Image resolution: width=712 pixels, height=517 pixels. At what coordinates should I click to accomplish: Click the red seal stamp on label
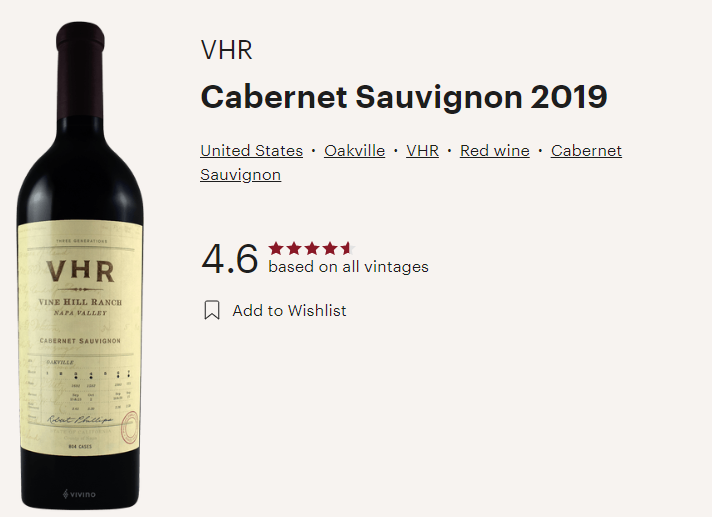[130, 427]
